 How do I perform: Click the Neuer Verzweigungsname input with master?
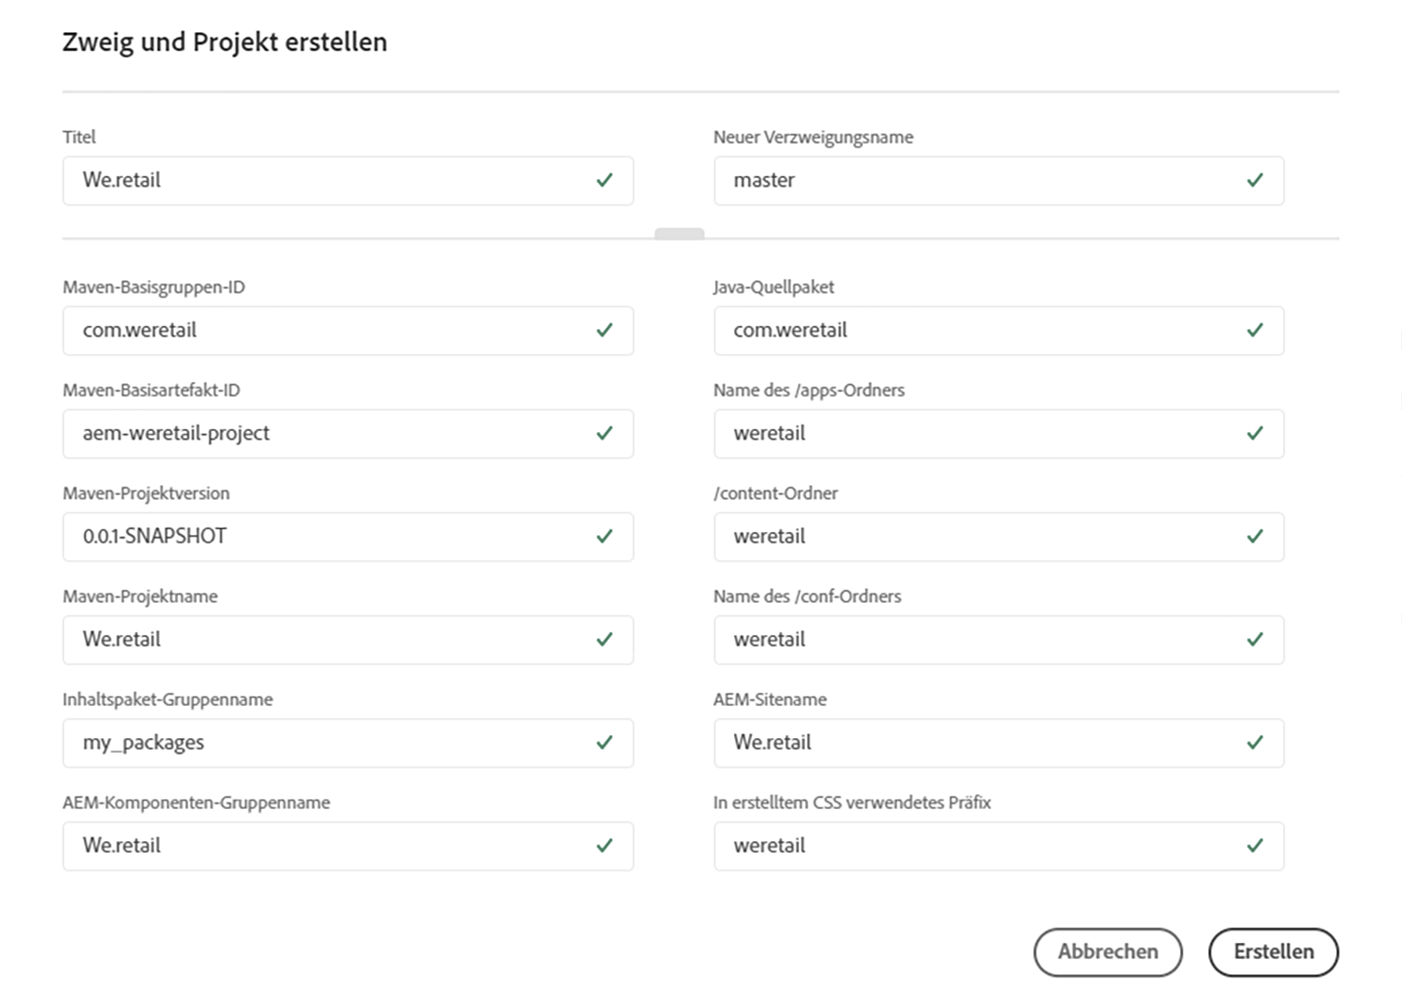(980, 181)
